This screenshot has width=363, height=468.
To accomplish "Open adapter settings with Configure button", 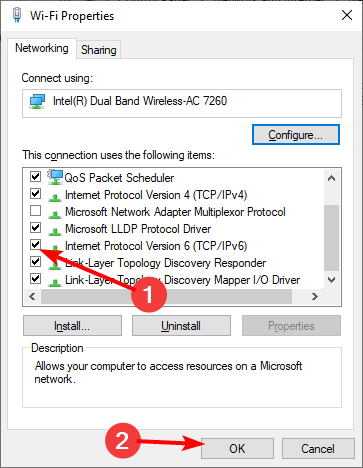I will point(296,135).
